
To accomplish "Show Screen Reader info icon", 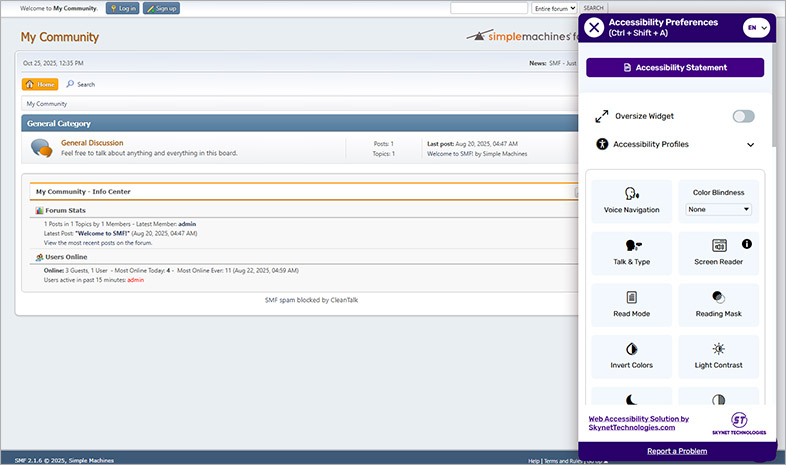I will pos(746,244).
